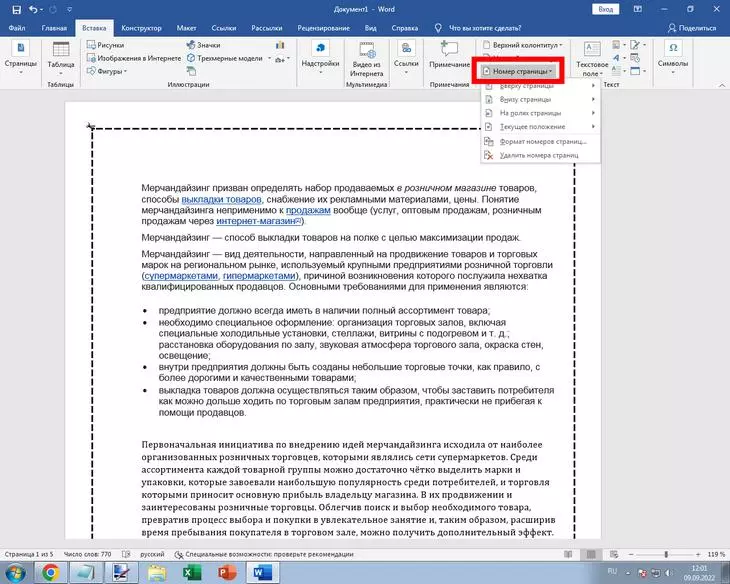Open the Таблица (Table) dropdown
The height and width of the screenshot is (584, 730).
(x=61, y=59)
